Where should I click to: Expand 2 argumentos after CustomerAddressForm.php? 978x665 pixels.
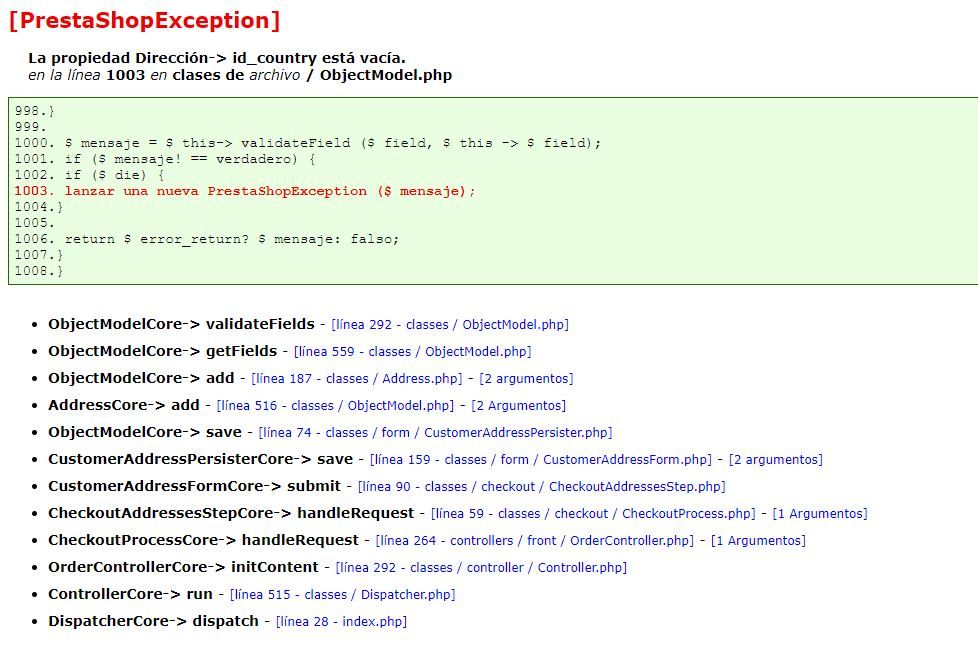click(775, 460)
